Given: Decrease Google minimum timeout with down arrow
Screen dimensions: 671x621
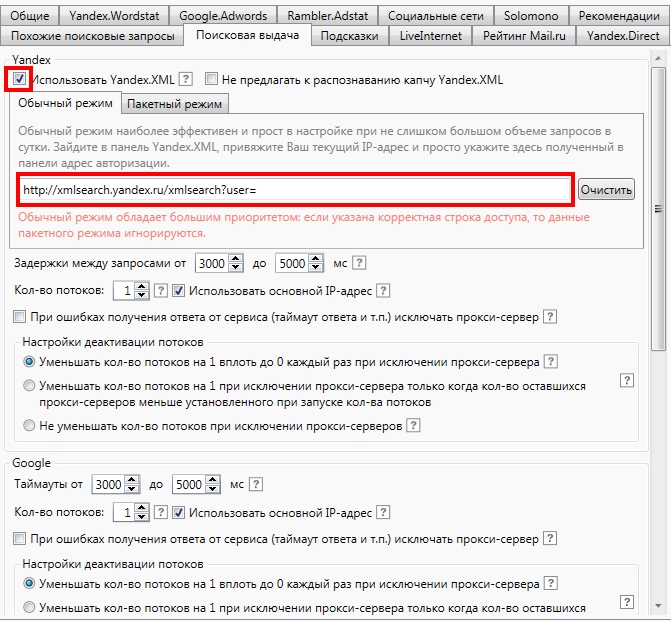Looking at the screenshot, I should (x=132, y=489).
